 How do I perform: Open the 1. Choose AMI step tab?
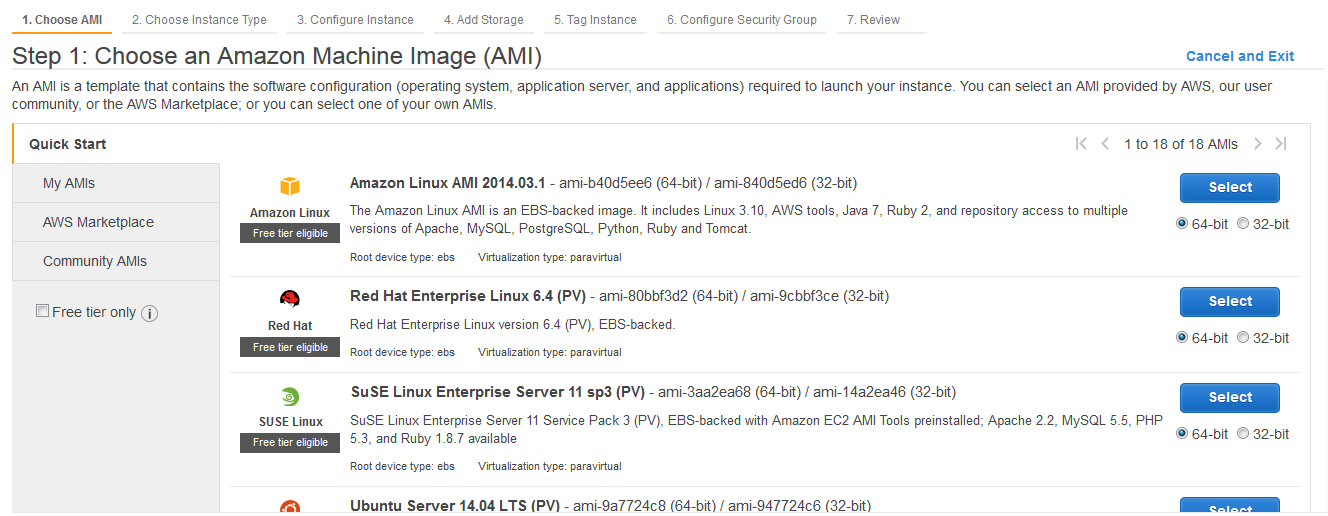[62, 20]
